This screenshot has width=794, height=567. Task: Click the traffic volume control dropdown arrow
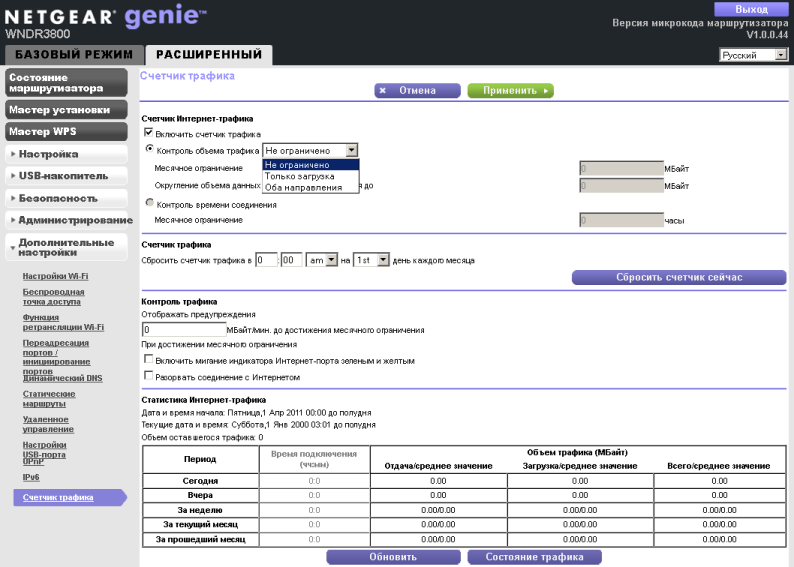[x=351, y=150]
